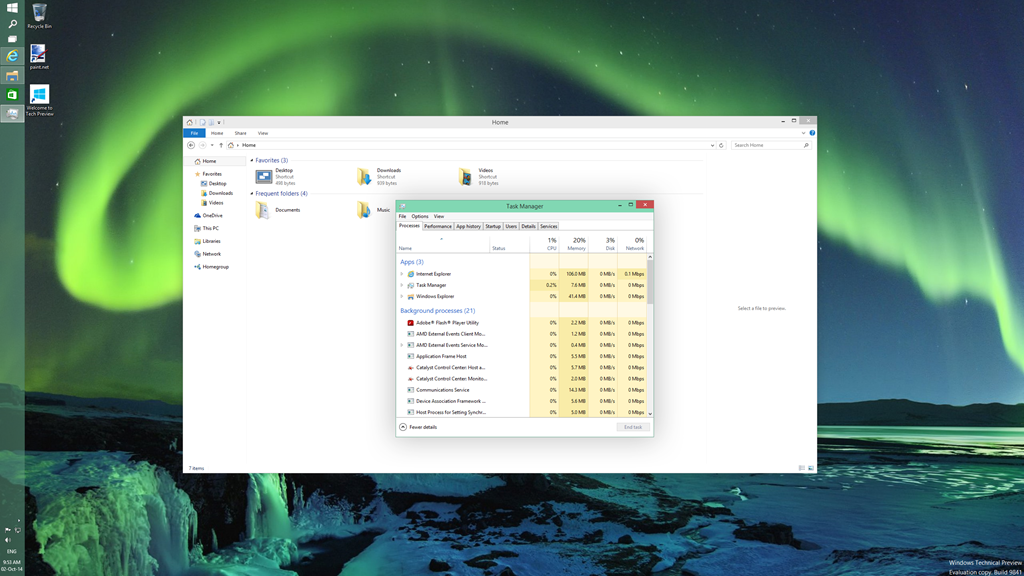Click the Adobe Flash Player Utility process
Viewport: 1024px width, 576px height.
tap(447, 323)
